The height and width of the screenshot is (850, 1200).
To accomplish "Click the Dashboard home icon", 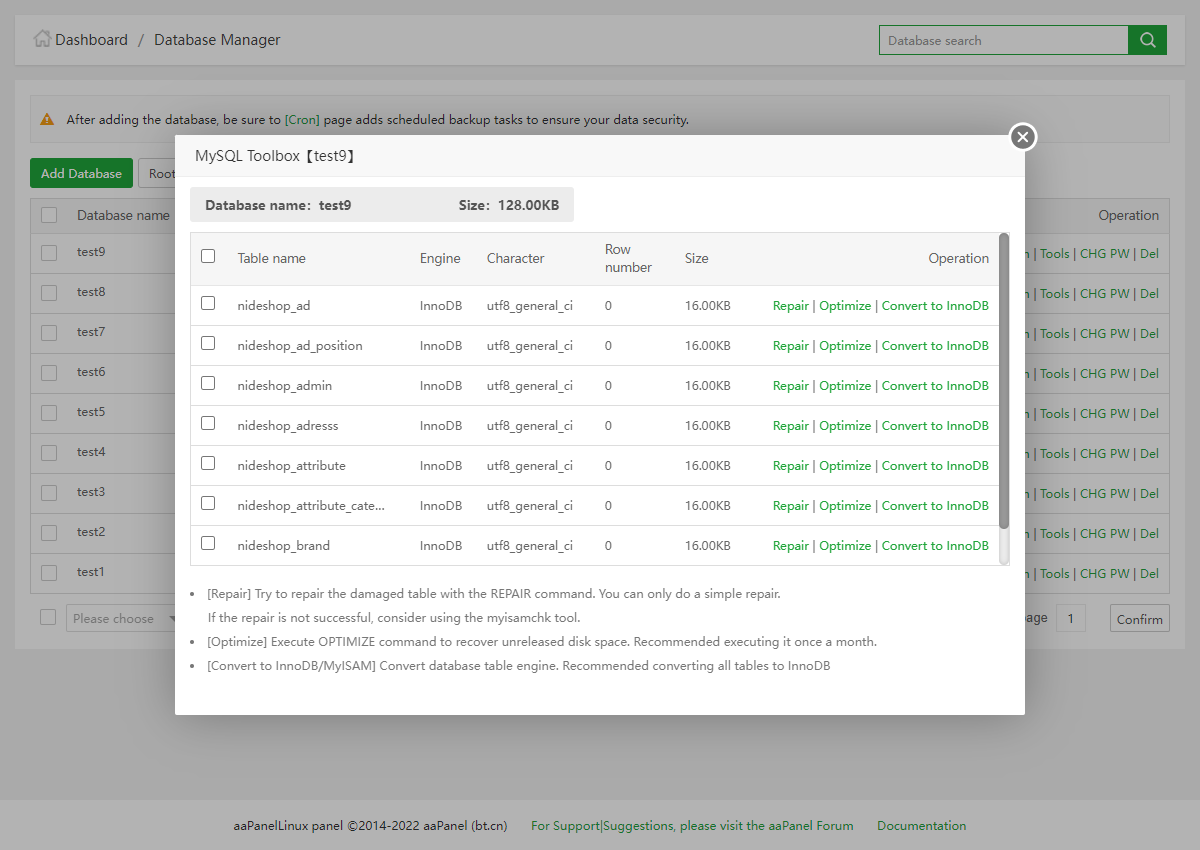I will [42, 39].
